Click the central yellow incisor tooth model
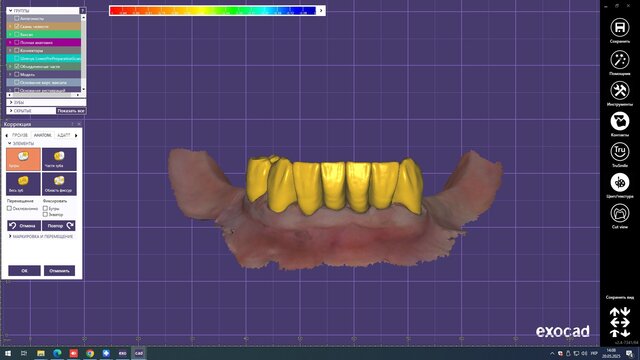Image resolution: width=640 pixels, height=360 pixels. tap(333, 186)
